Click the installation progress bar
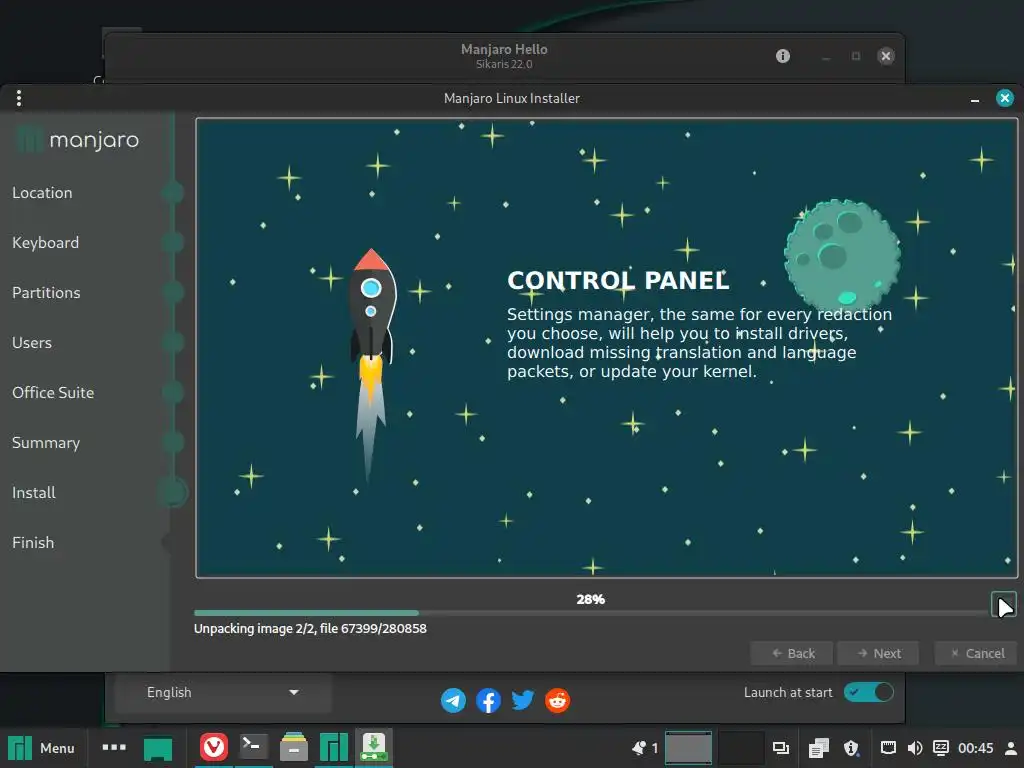The height and width of the screenshot is (768, 1024). [x=591, y=613]
